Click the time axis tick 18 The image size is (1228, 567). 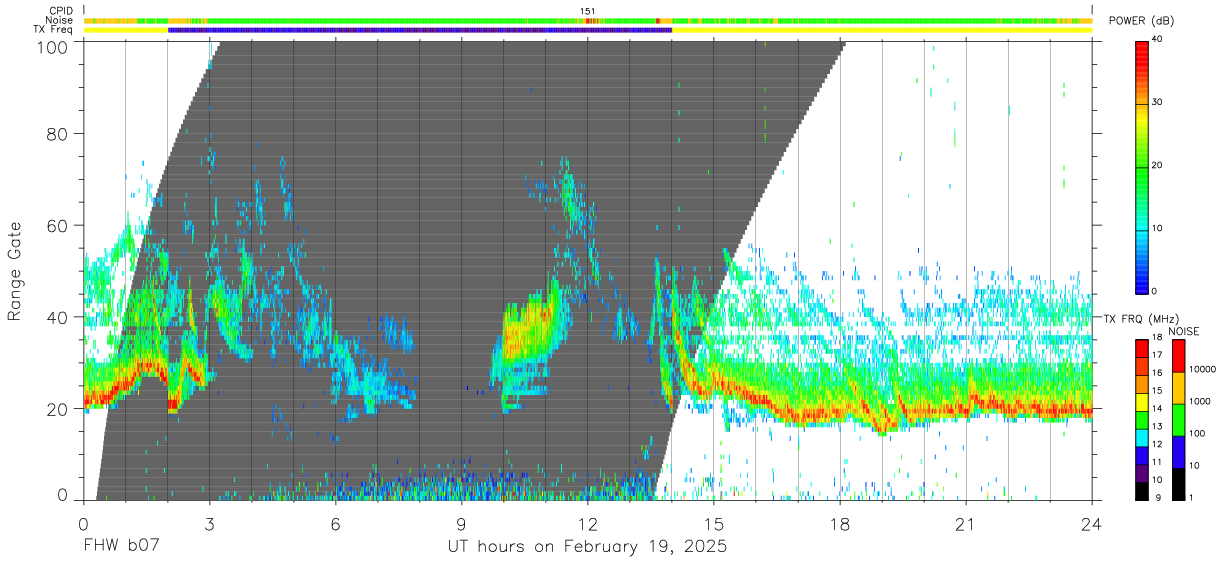(x=840, y=523)
